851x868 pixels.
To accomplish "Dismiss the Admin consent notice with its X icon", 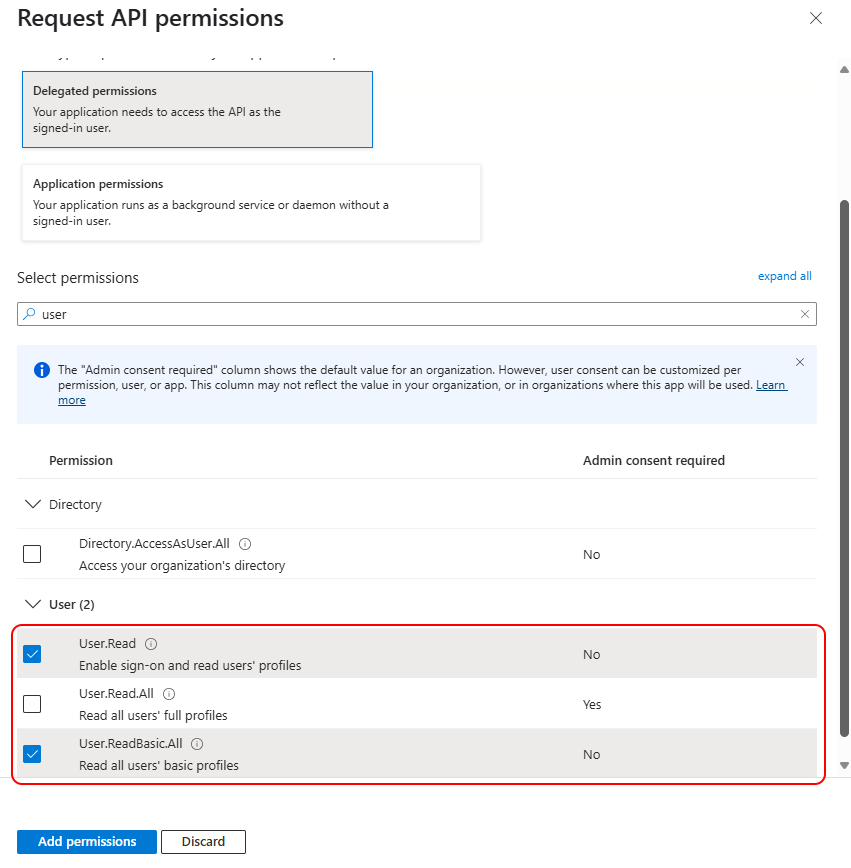I will pos(799,362).
